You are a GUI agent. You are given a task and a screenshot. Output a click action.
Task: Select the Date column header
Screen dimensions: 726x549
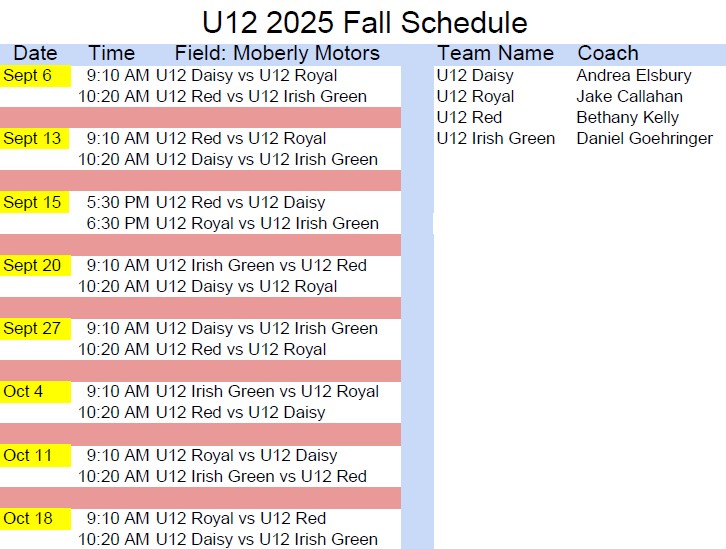pos(35,53)
